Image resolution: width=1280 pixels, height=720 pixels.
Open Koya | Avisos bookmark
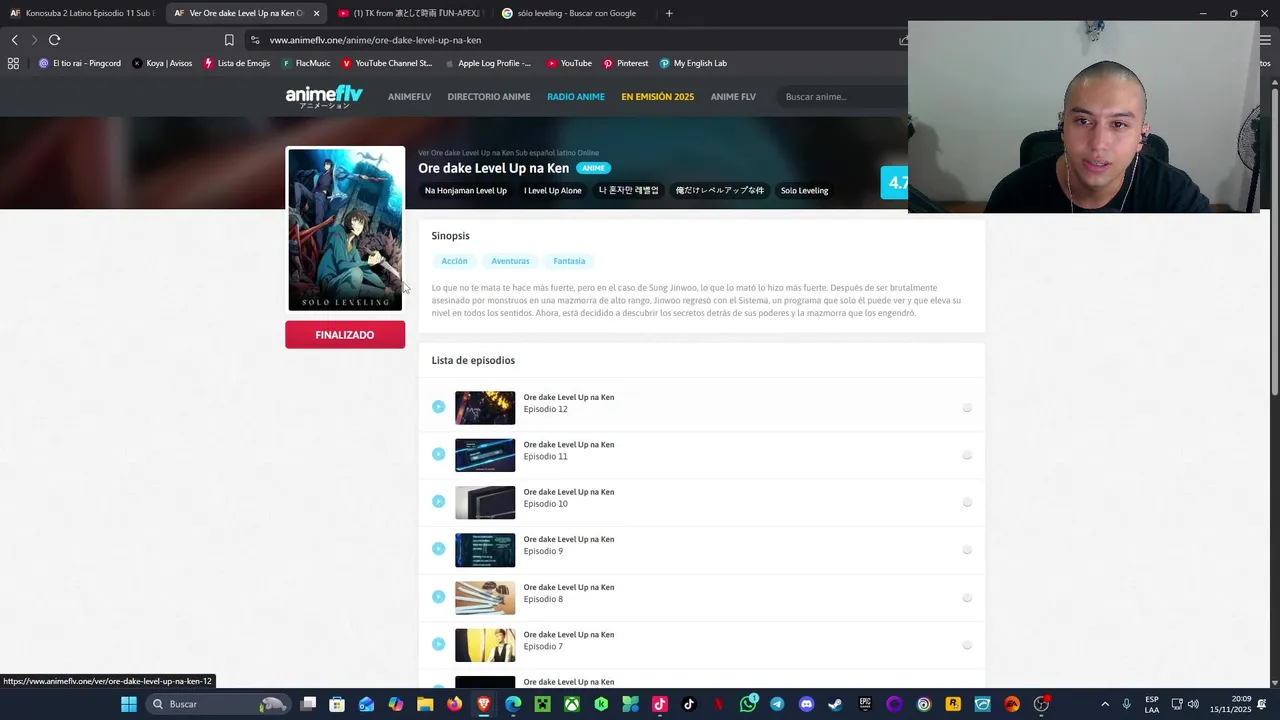[x=162, y=63]
